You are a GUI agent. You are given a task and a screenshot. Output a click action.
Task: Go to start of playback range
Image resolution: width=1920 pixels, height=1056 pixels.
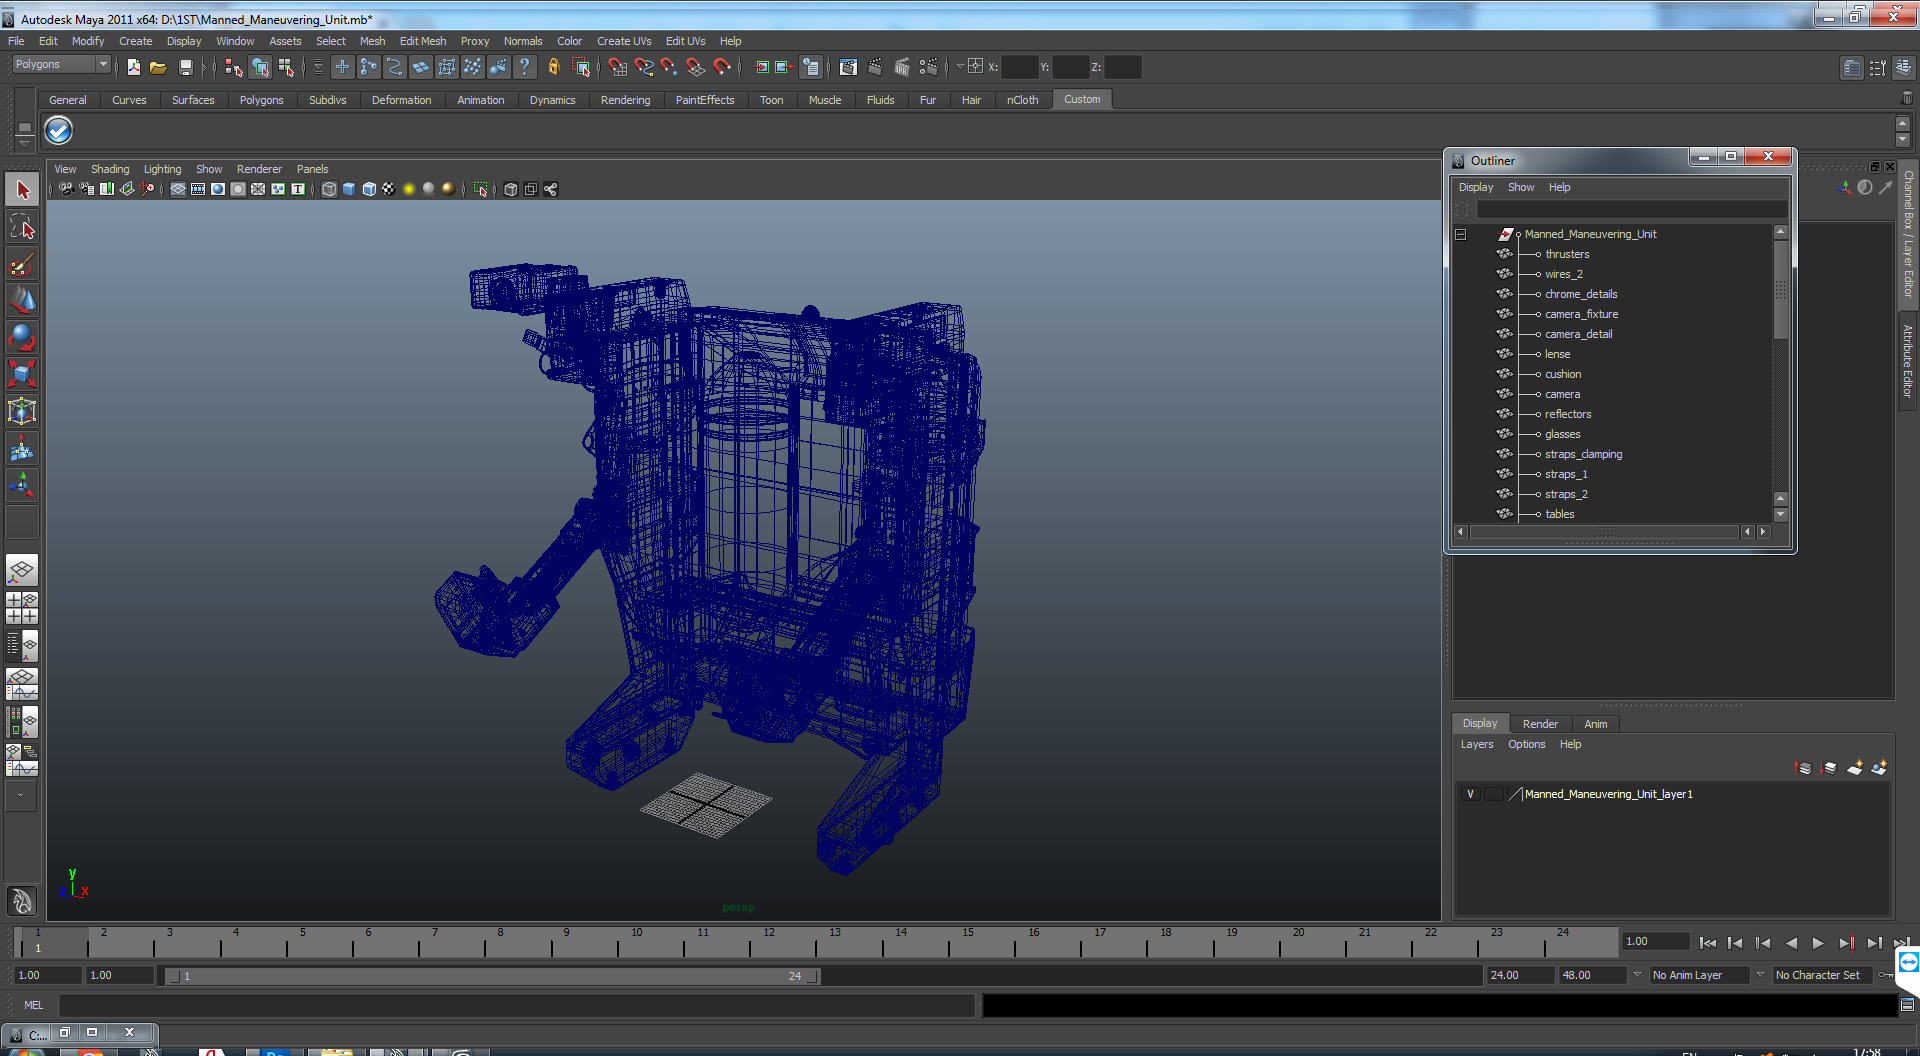(x=1708, y=943)
